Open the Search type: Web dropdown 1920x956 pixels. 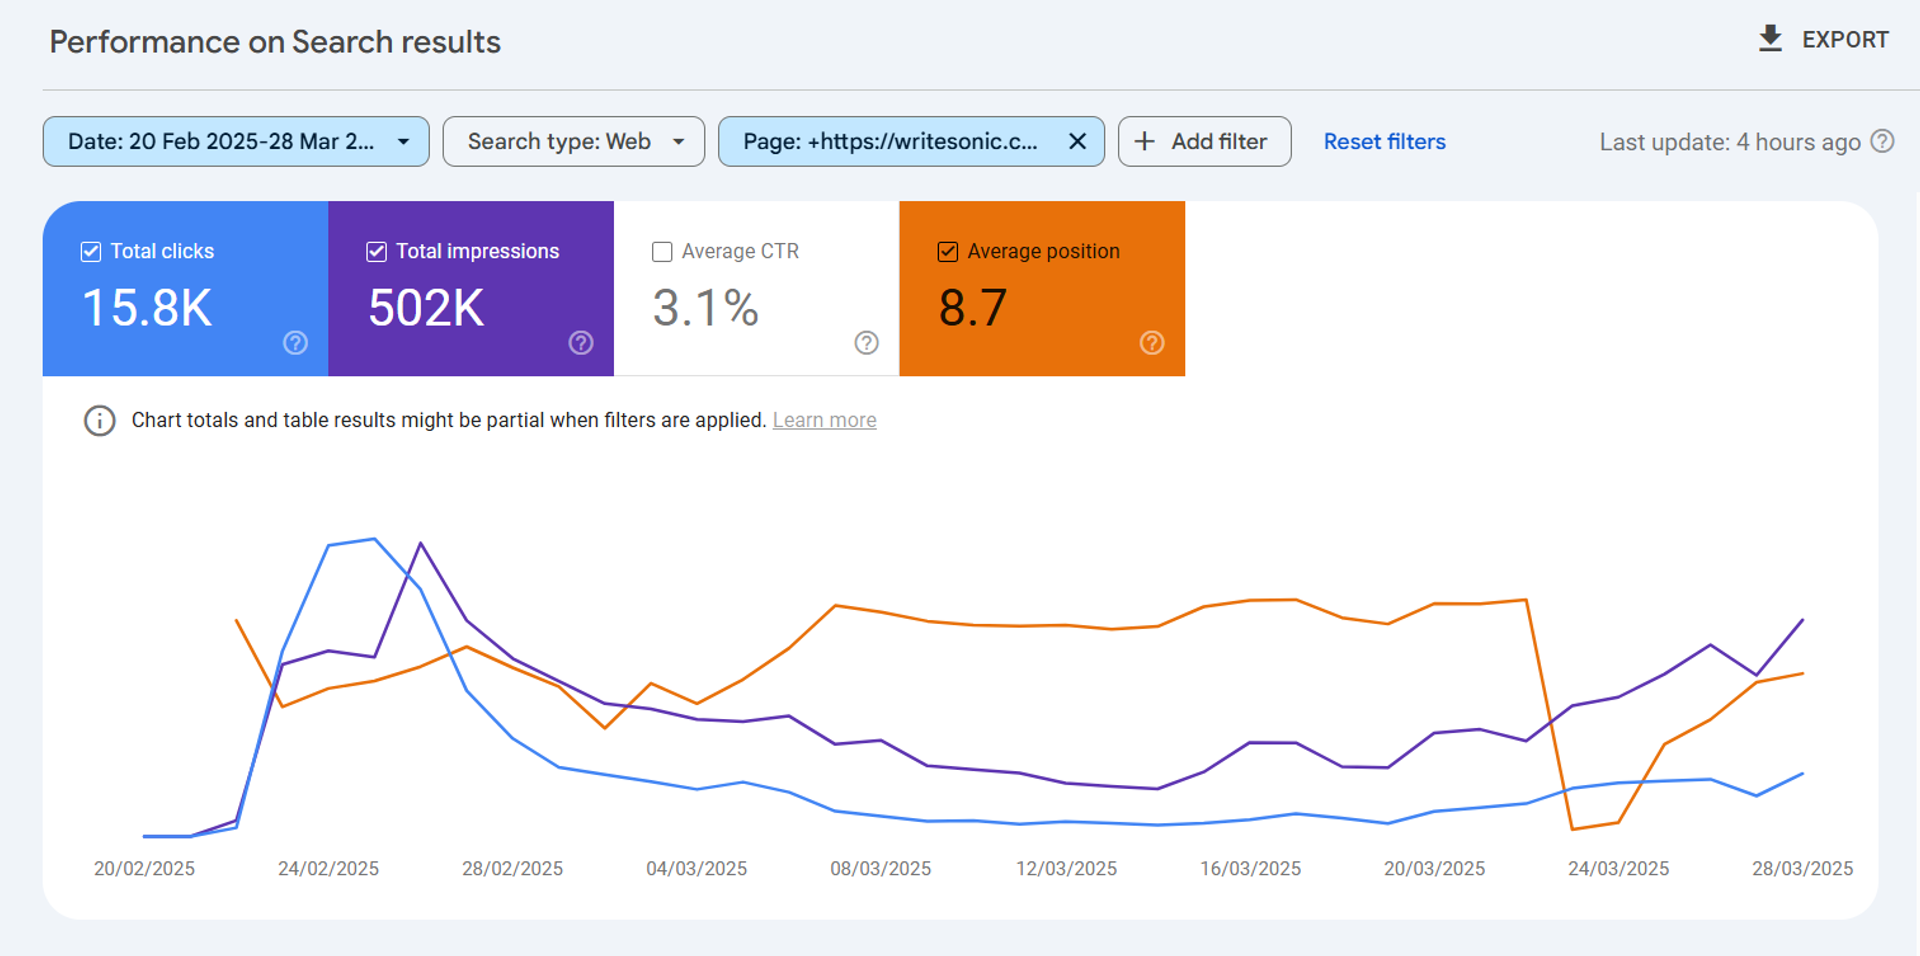(574, 141)
